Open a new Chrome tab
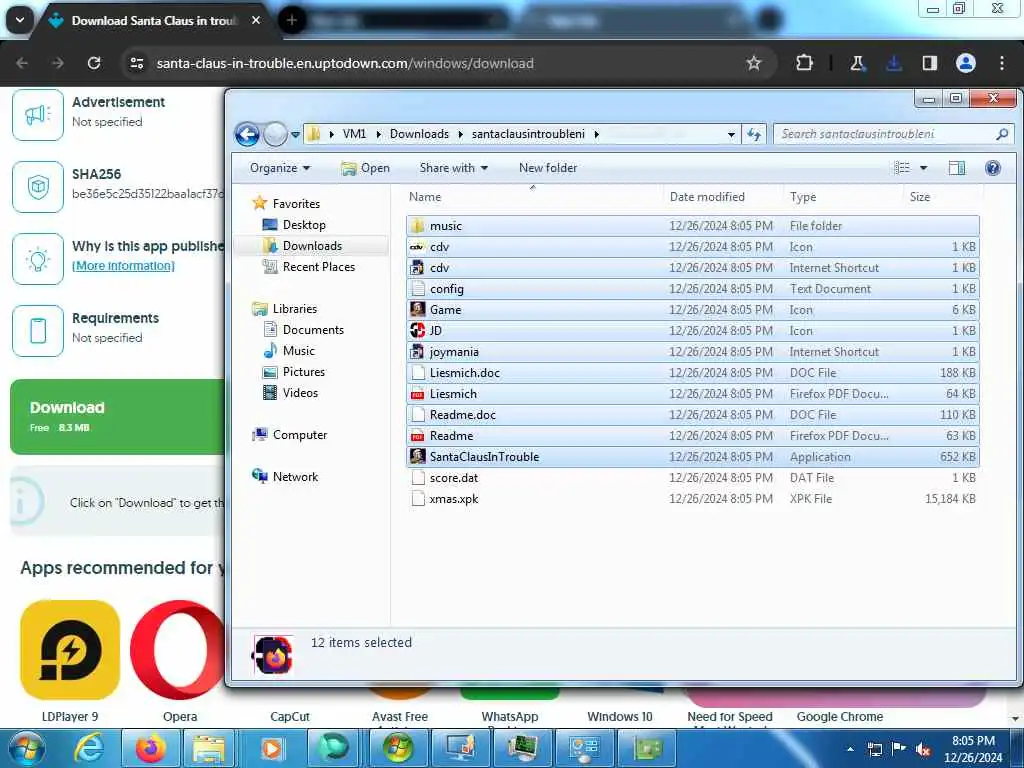The image size is (1024, 768). click(291, 20)
